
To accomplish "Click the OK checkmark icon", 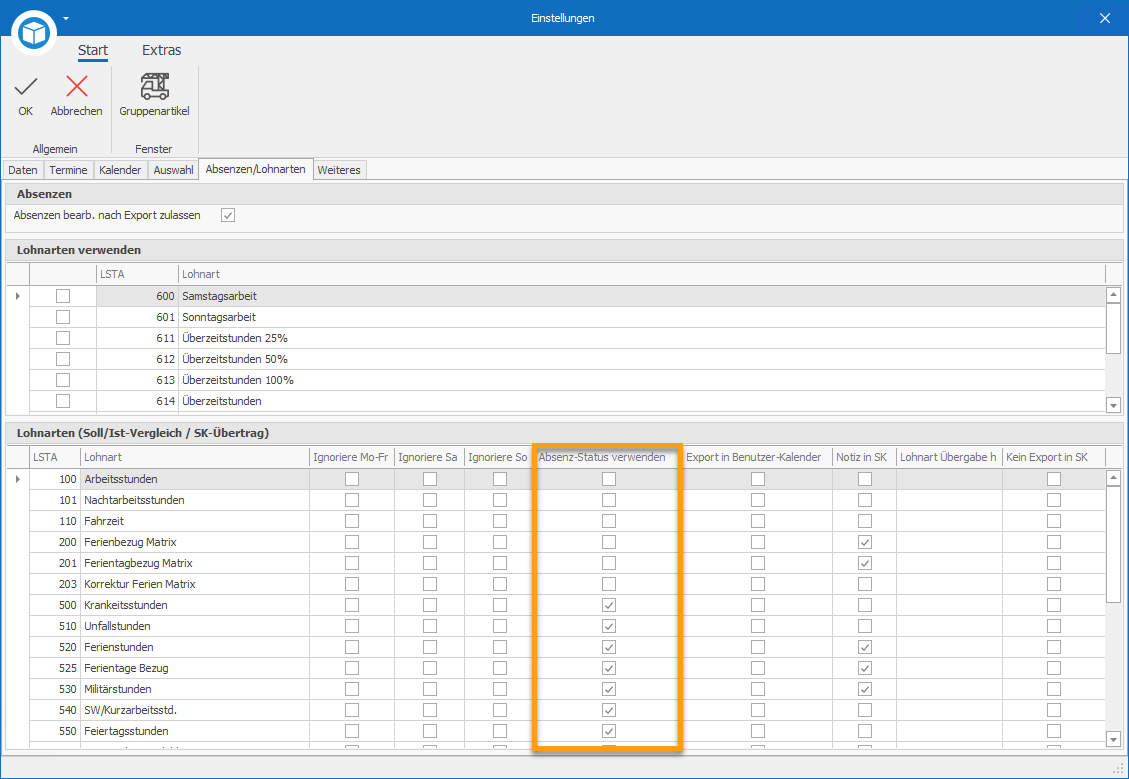I will tap(26, 87).
